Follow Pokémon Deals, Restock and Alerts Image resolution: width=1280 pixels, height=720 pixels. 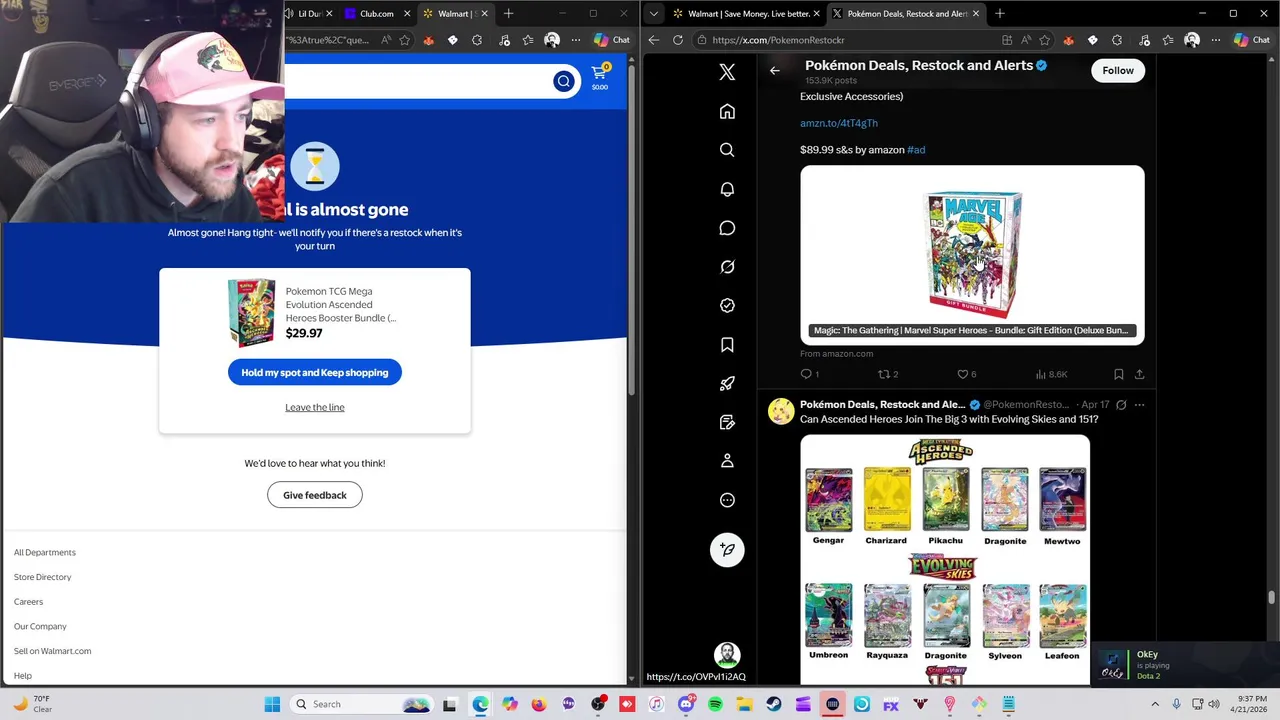[x=1118, y=70]
